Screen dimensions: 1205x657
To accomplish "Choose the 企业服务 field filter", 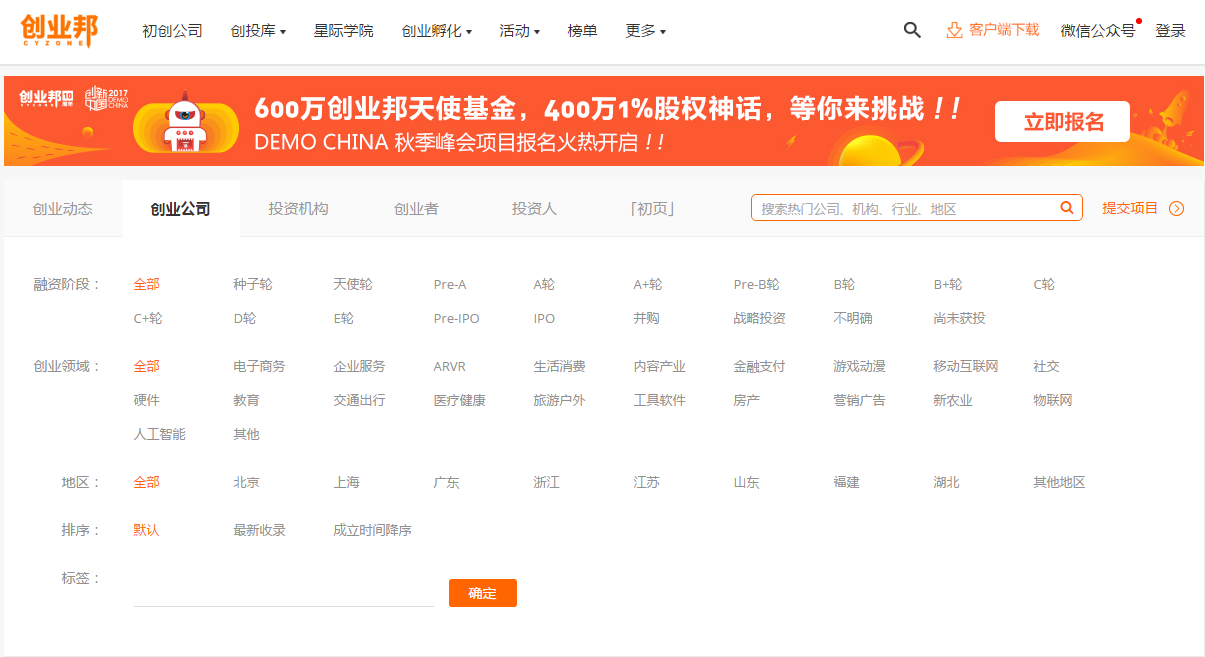I will click(359, 366).
